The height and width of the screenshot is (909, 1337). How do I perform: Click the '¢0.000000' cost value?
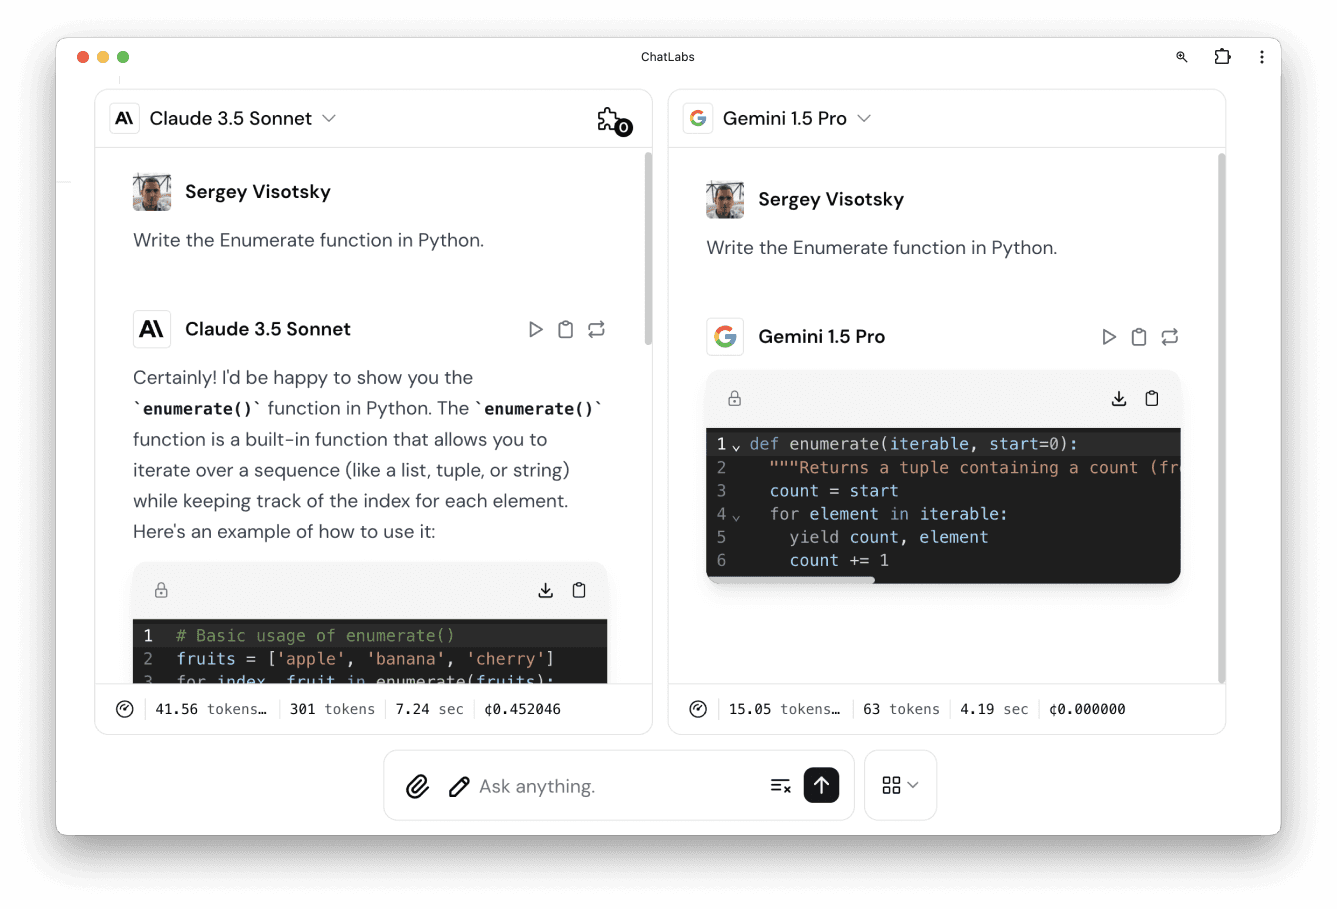coord(1087,709)
